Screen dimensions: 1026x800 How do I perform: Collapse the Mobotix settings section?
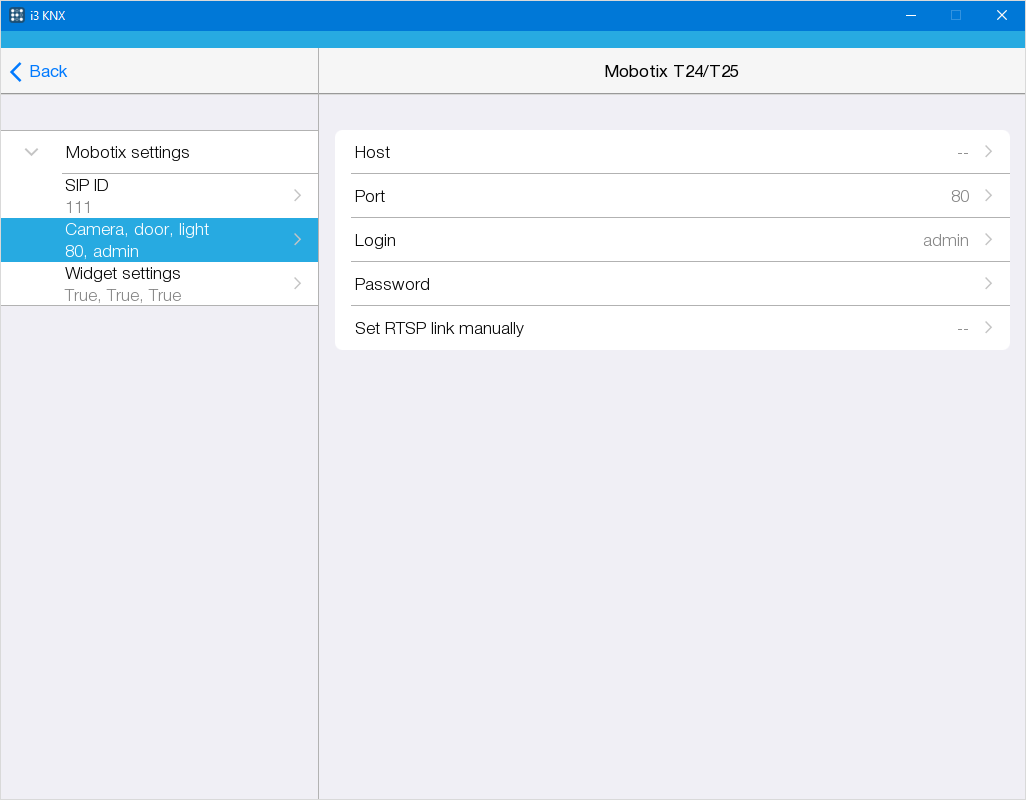tap(32, 152)
